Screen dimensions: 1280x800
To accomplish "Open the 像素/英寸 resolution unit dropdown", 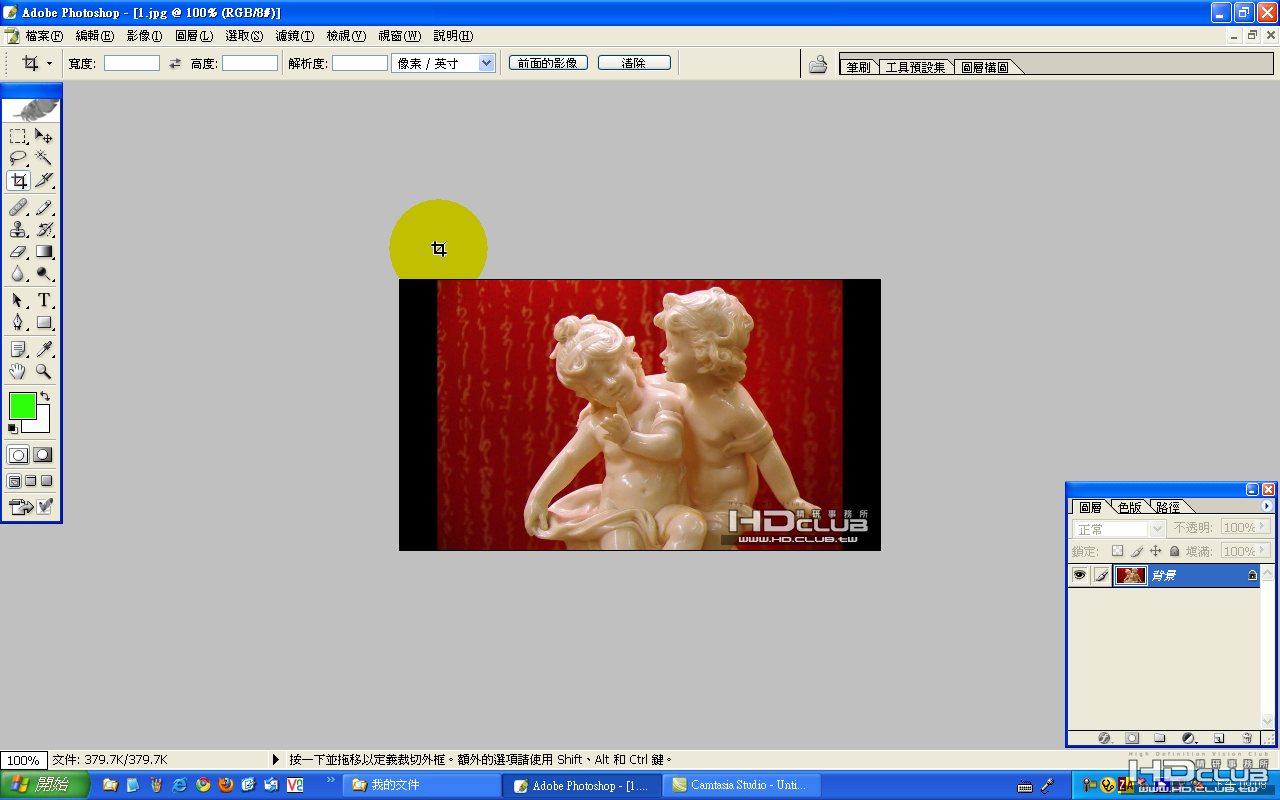I will 444,63.
